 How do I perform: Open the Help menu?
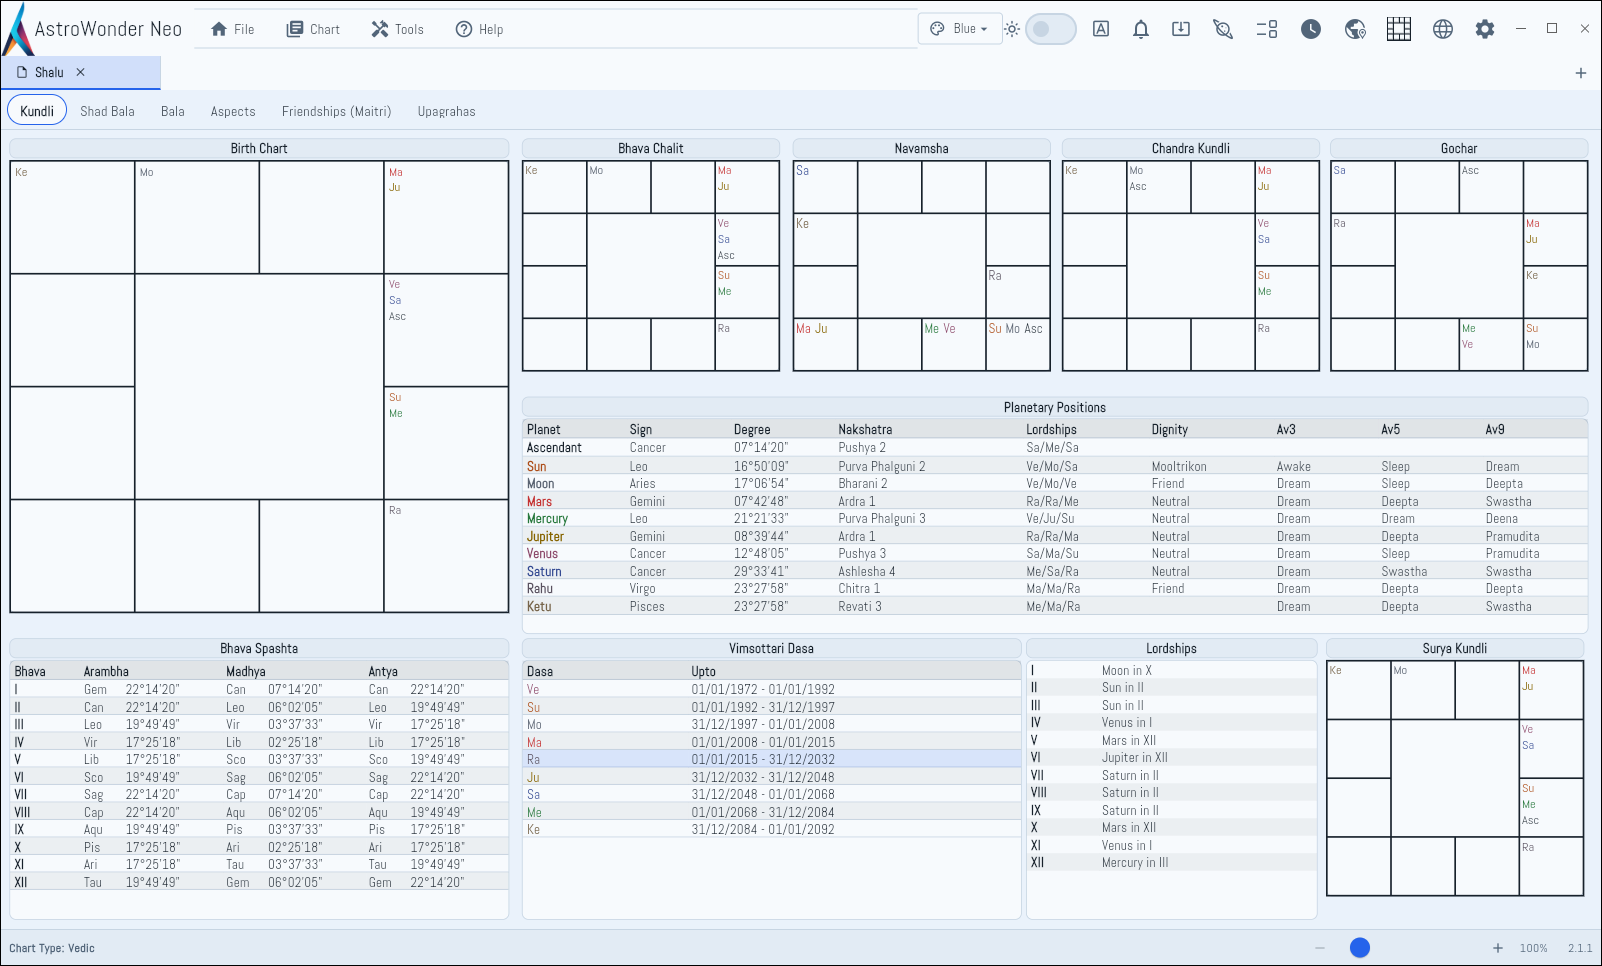pyautogui.click(x=479, y=29)
